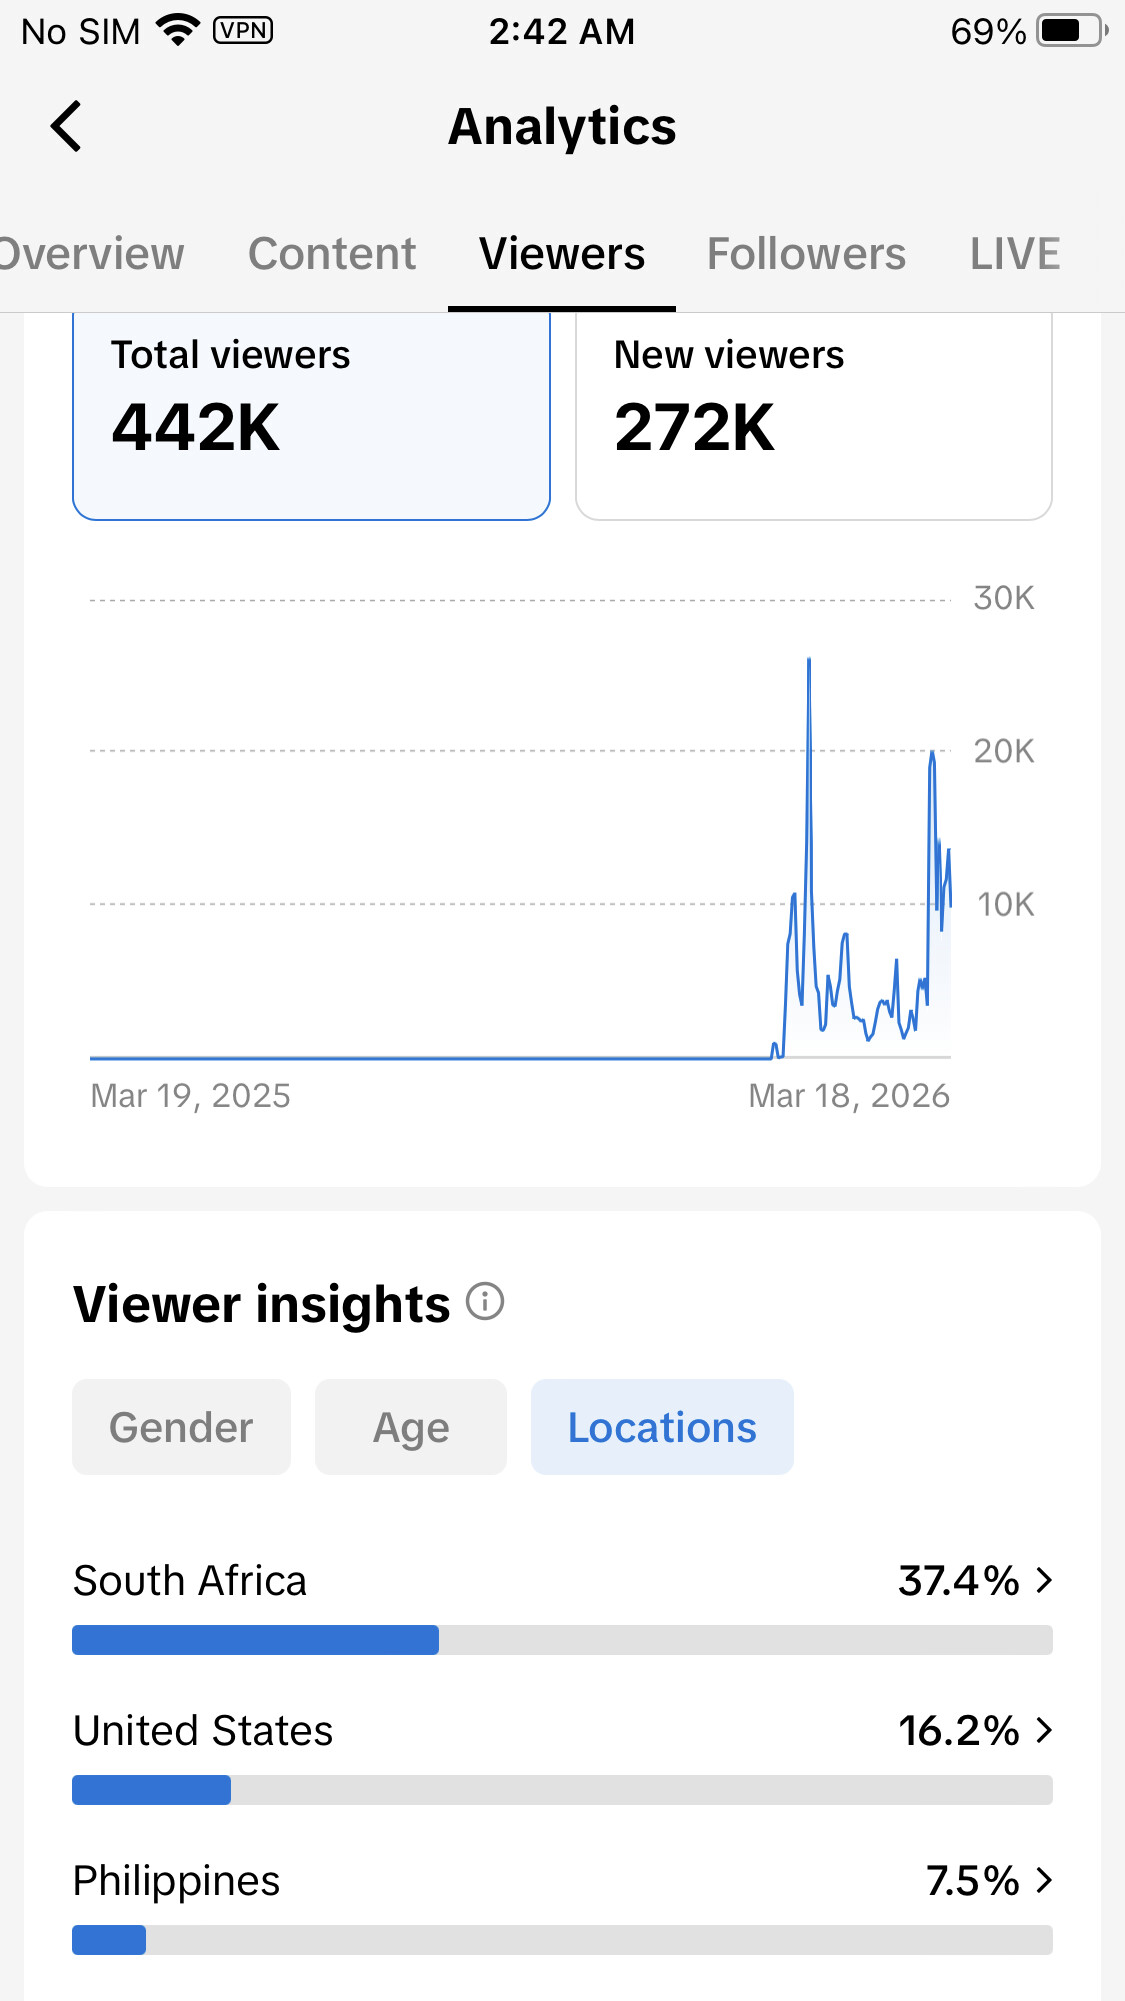This screenshot has width=1125, height=2001.
Task: Expand United States location details chevron
Action: (1044, 1730)
